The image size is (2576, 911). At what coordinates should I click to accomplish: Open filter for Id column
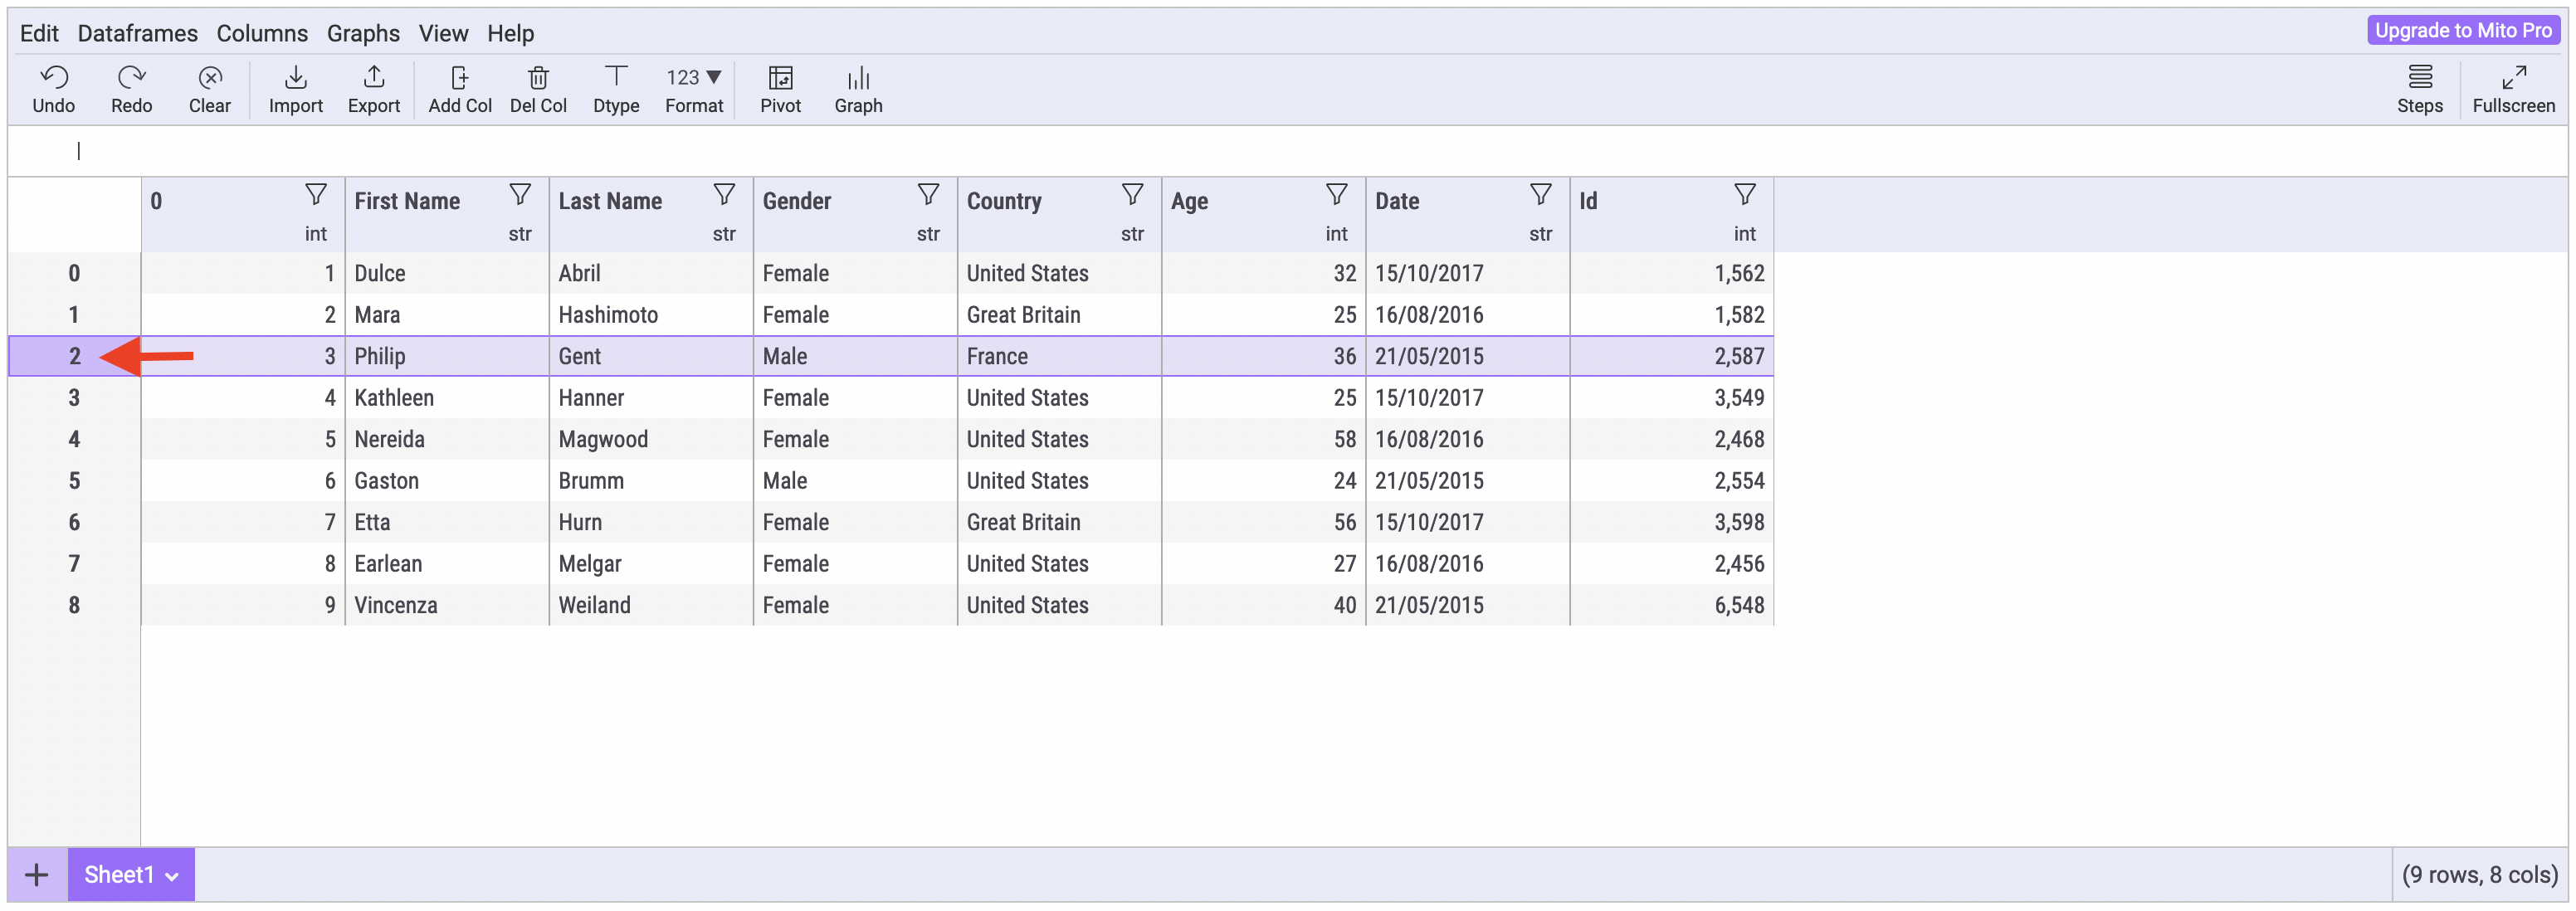click(1745, 195)
